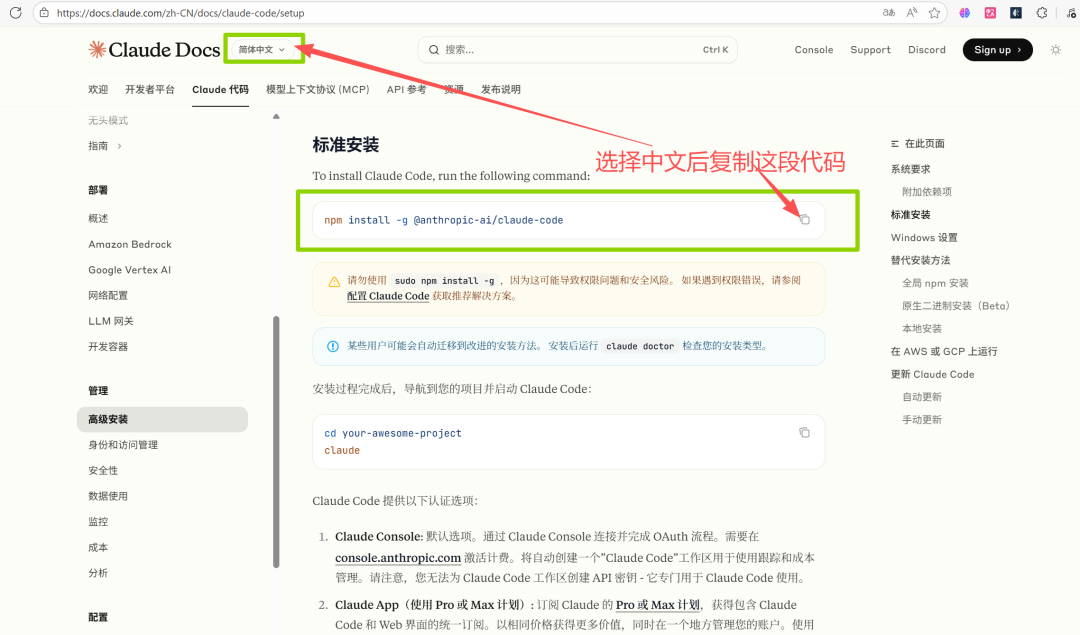Select 高级安装 in the sidebar
Viewport: 1080px width, 635px height.
coord(163,419)
